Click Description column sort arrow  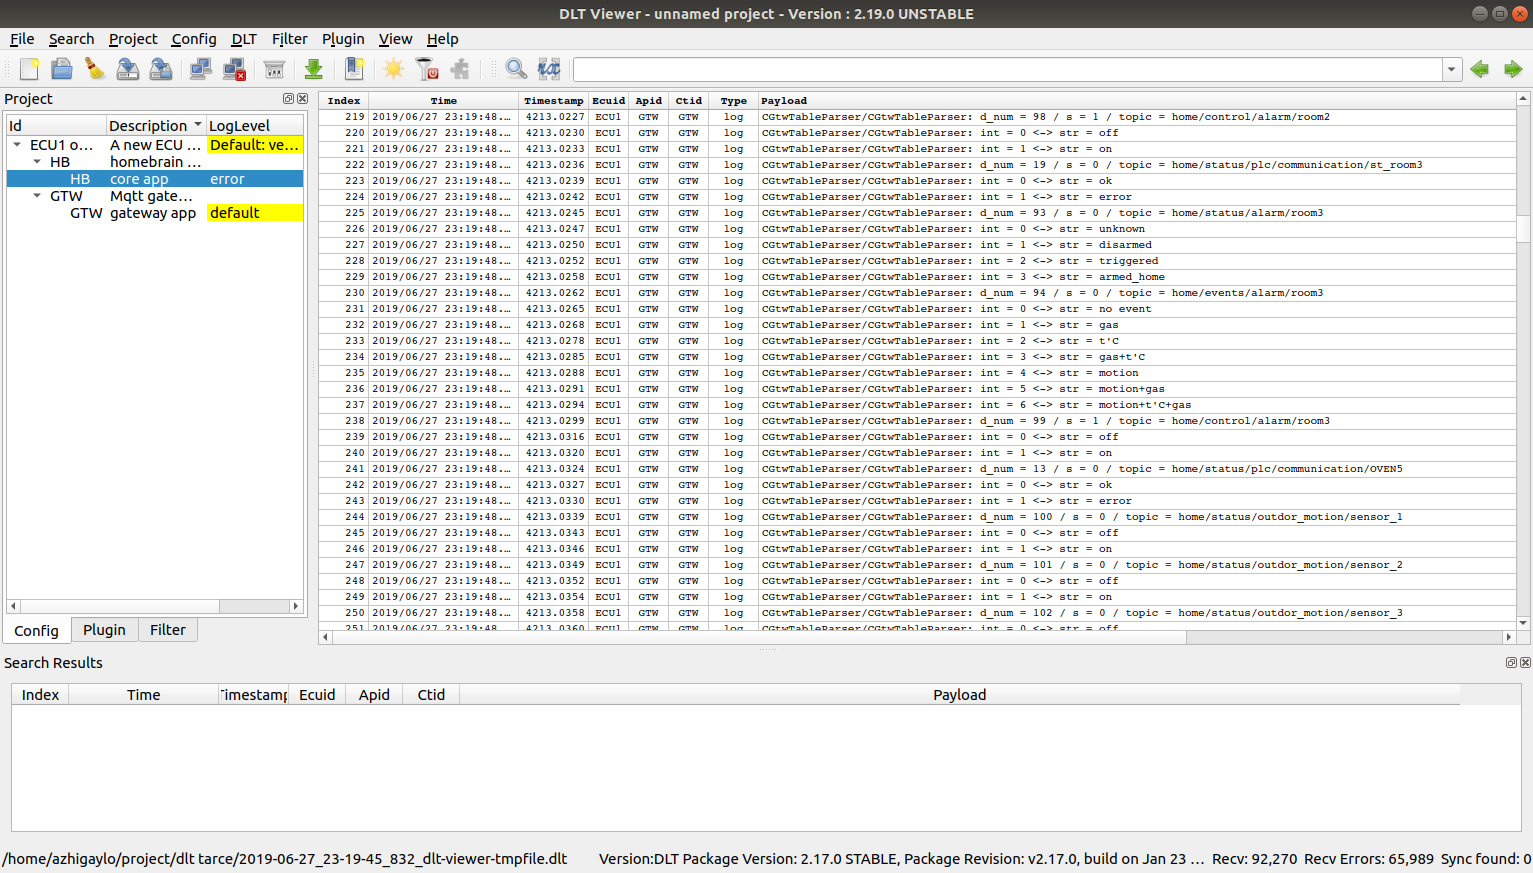(198, 125)
